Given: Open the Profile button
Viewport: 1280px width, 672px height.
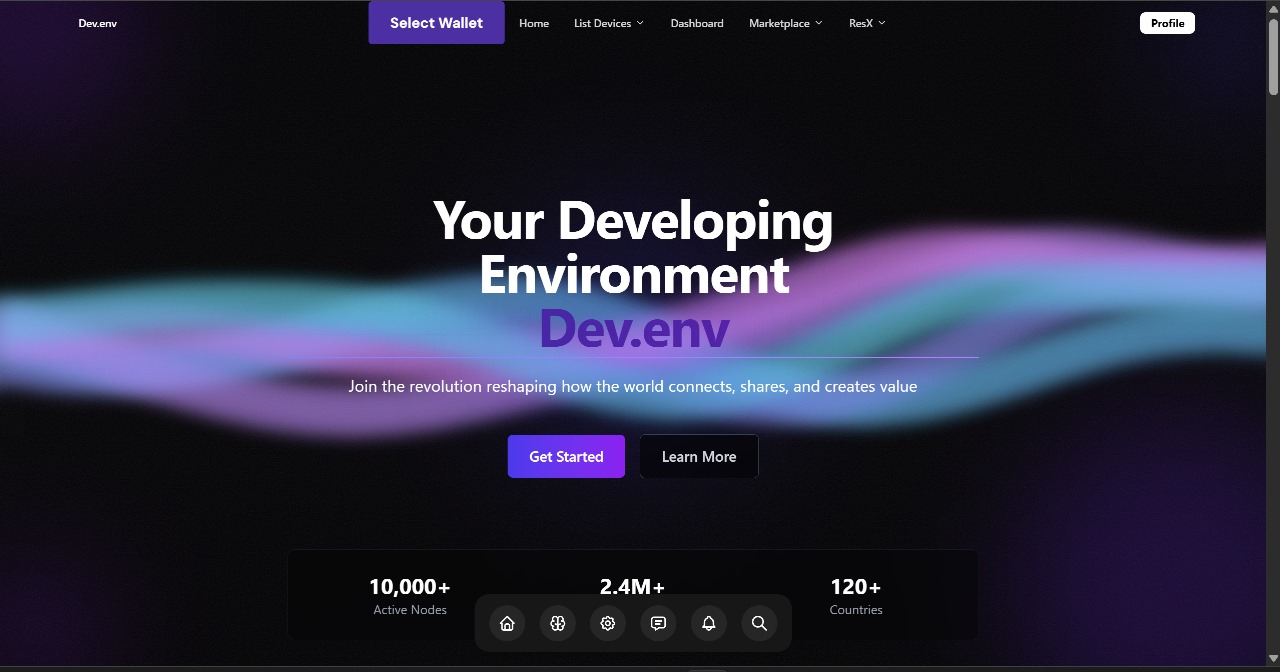Looking at the screenshot, I should pos(1167,23).
